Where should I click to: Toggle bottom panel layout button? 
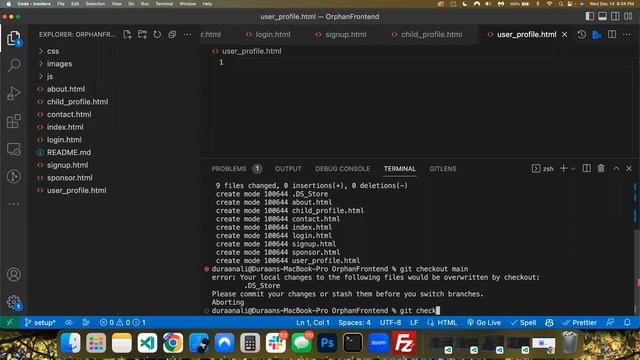[x=602, y=16]
